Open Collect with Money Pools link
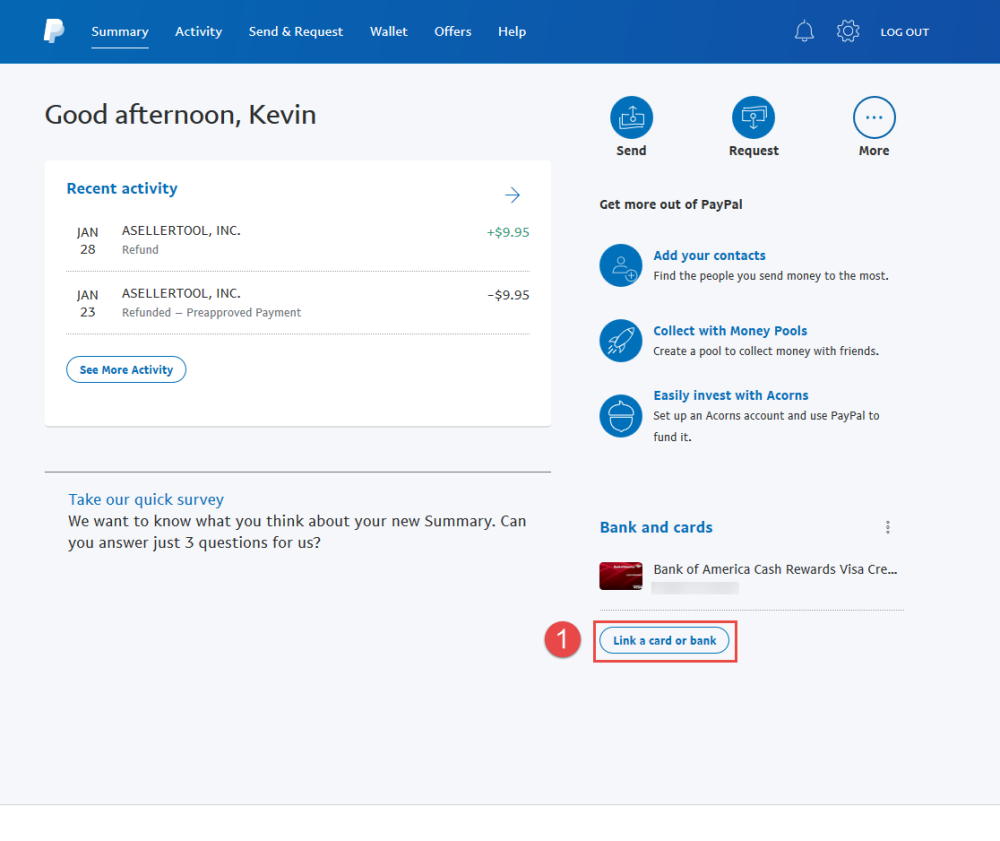The width and height of the screenshot is (1000, 841). click(x=730, y=331)
